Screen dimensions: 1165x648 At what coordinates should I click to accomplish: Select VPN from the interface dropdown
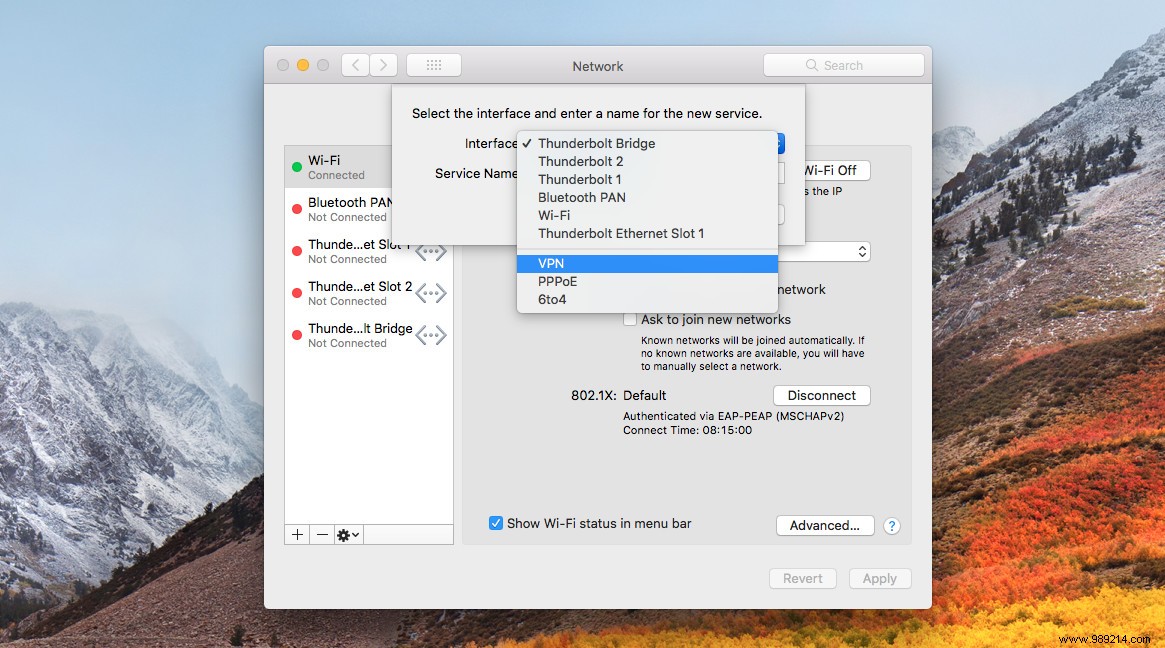(x=647, y=263)
